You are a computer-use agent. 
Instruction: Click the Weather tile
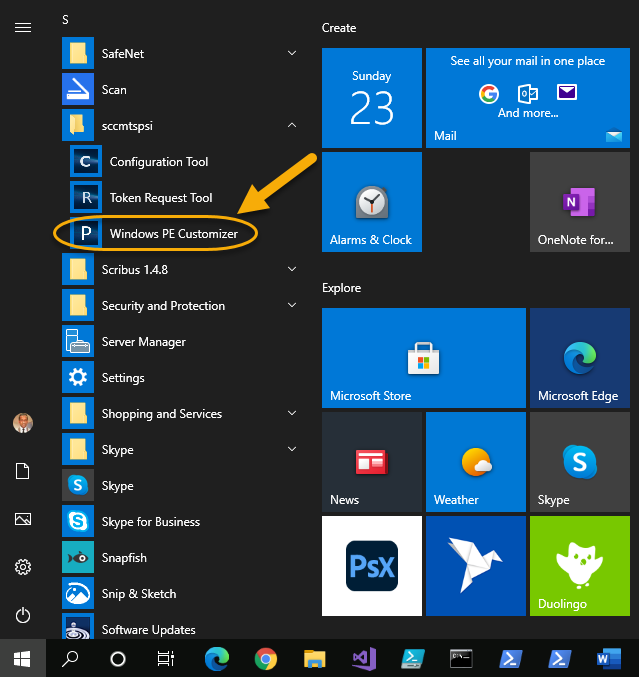(x=476, y=462)
